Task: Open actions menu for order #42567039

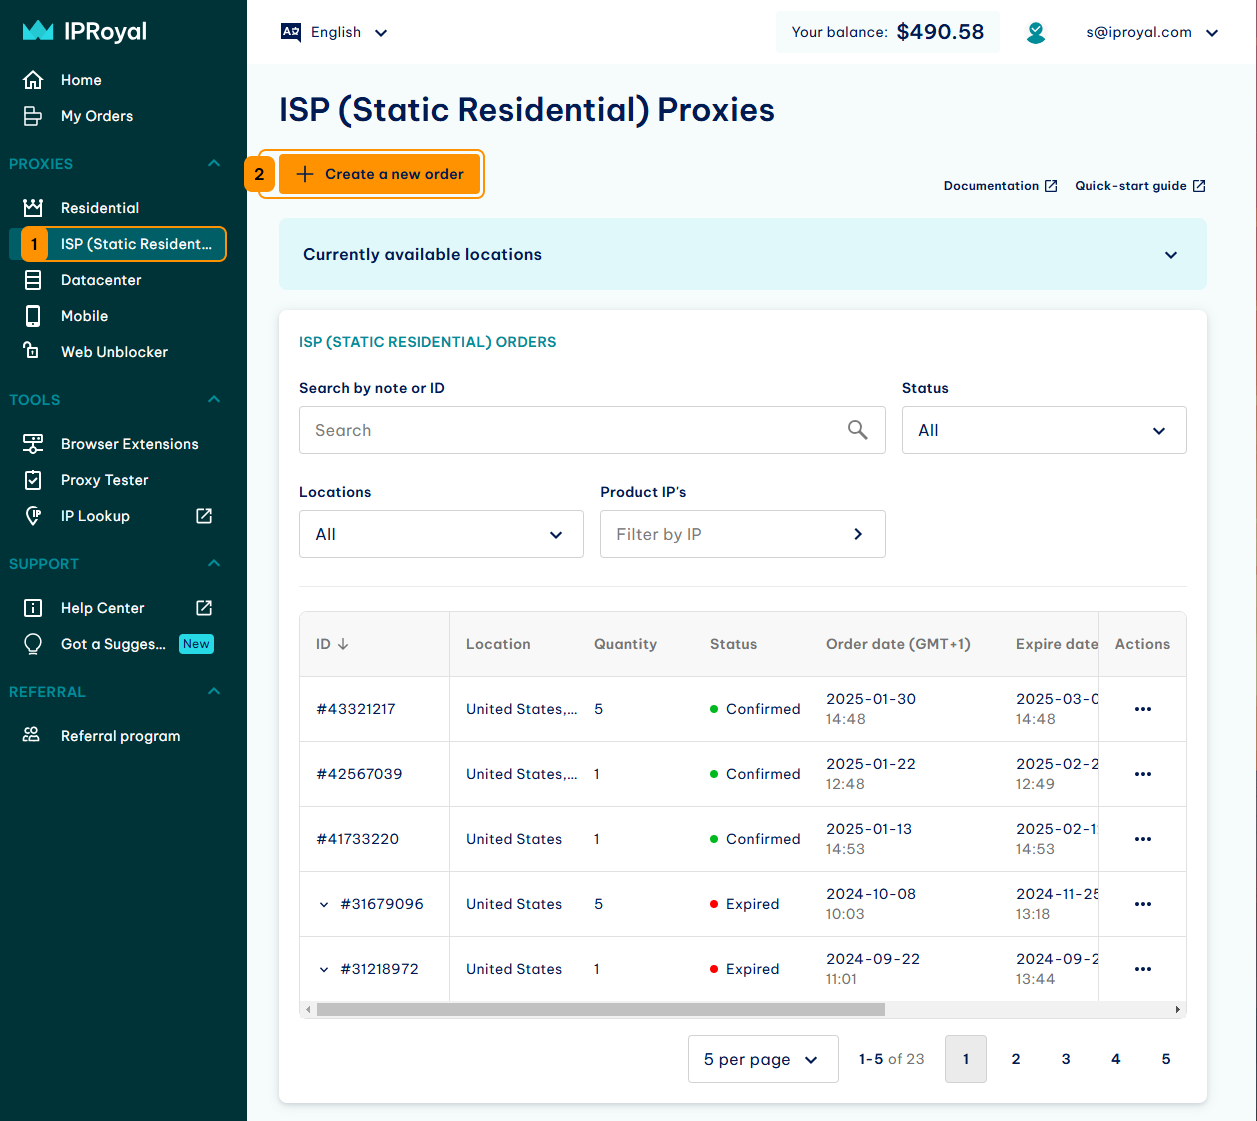Action: 1143,774
